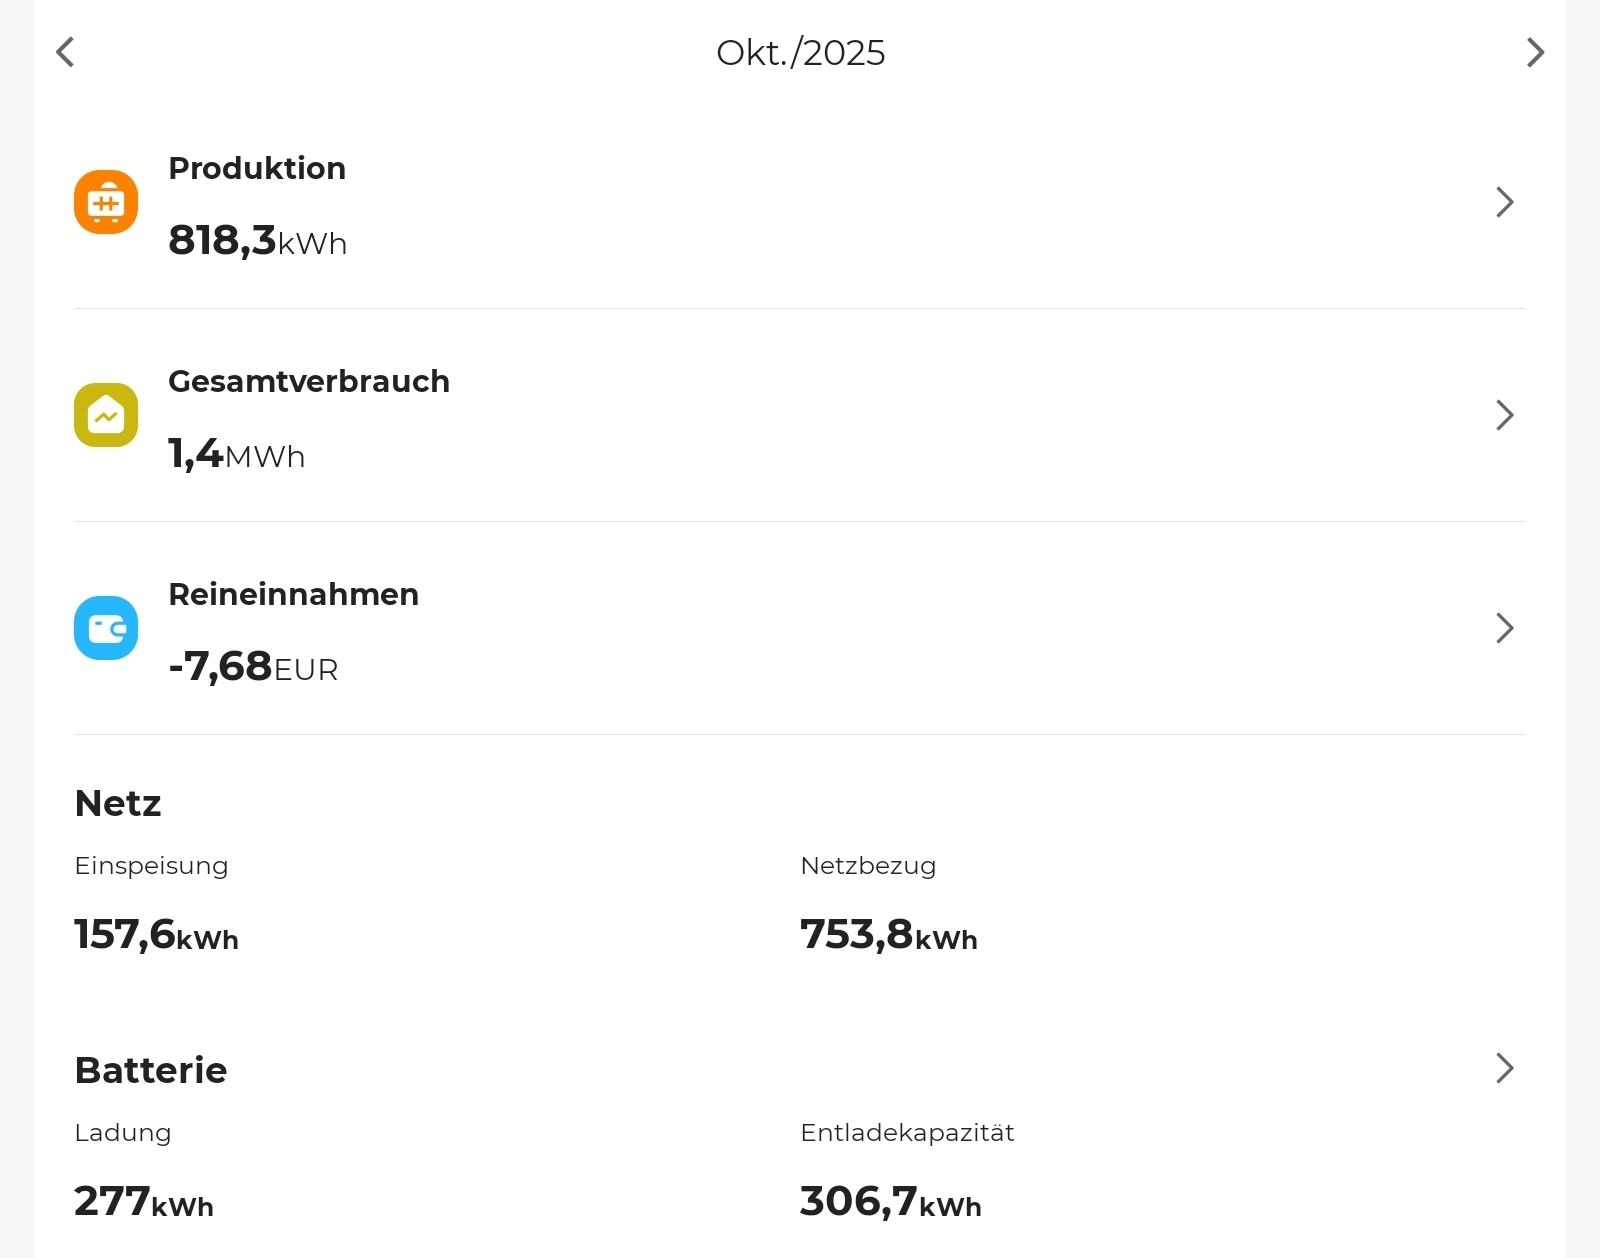Open the Reineinnahmen label

[293, 594]
